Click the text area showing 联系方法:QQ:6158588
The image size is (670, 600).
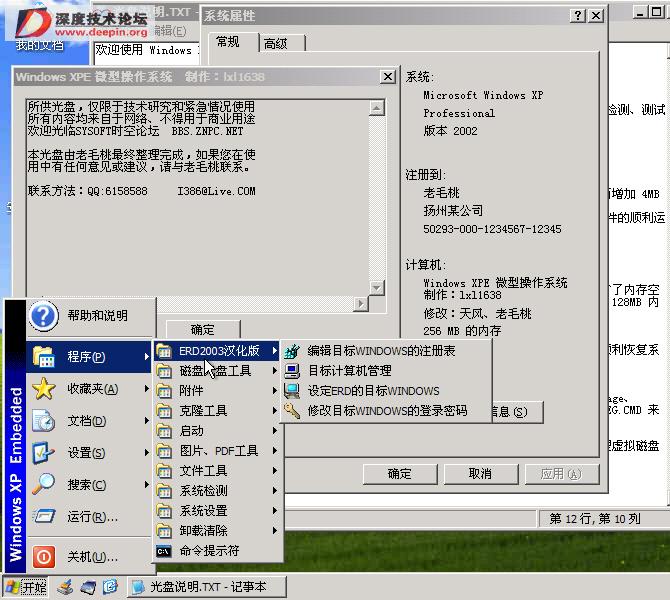click(141, 191)
